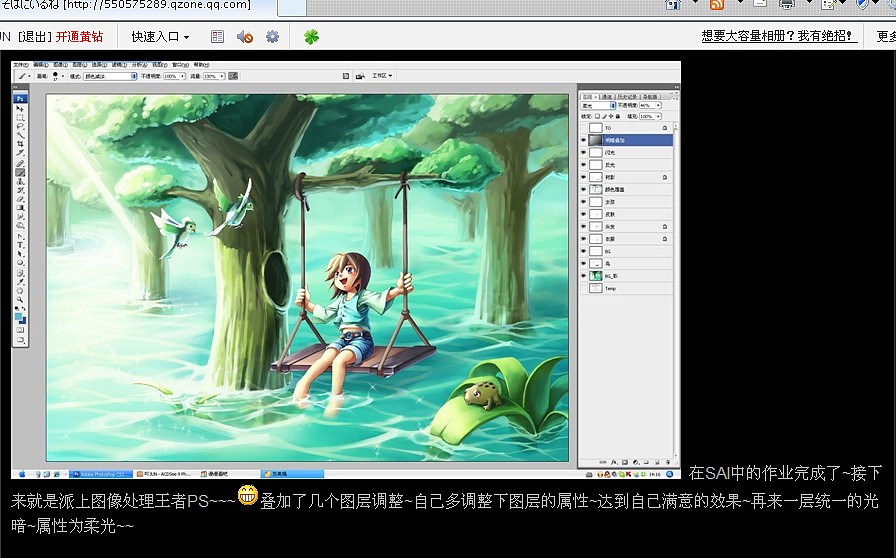Select the Gradient tool
The image size is (896, 558).
[x=20, y=208]
